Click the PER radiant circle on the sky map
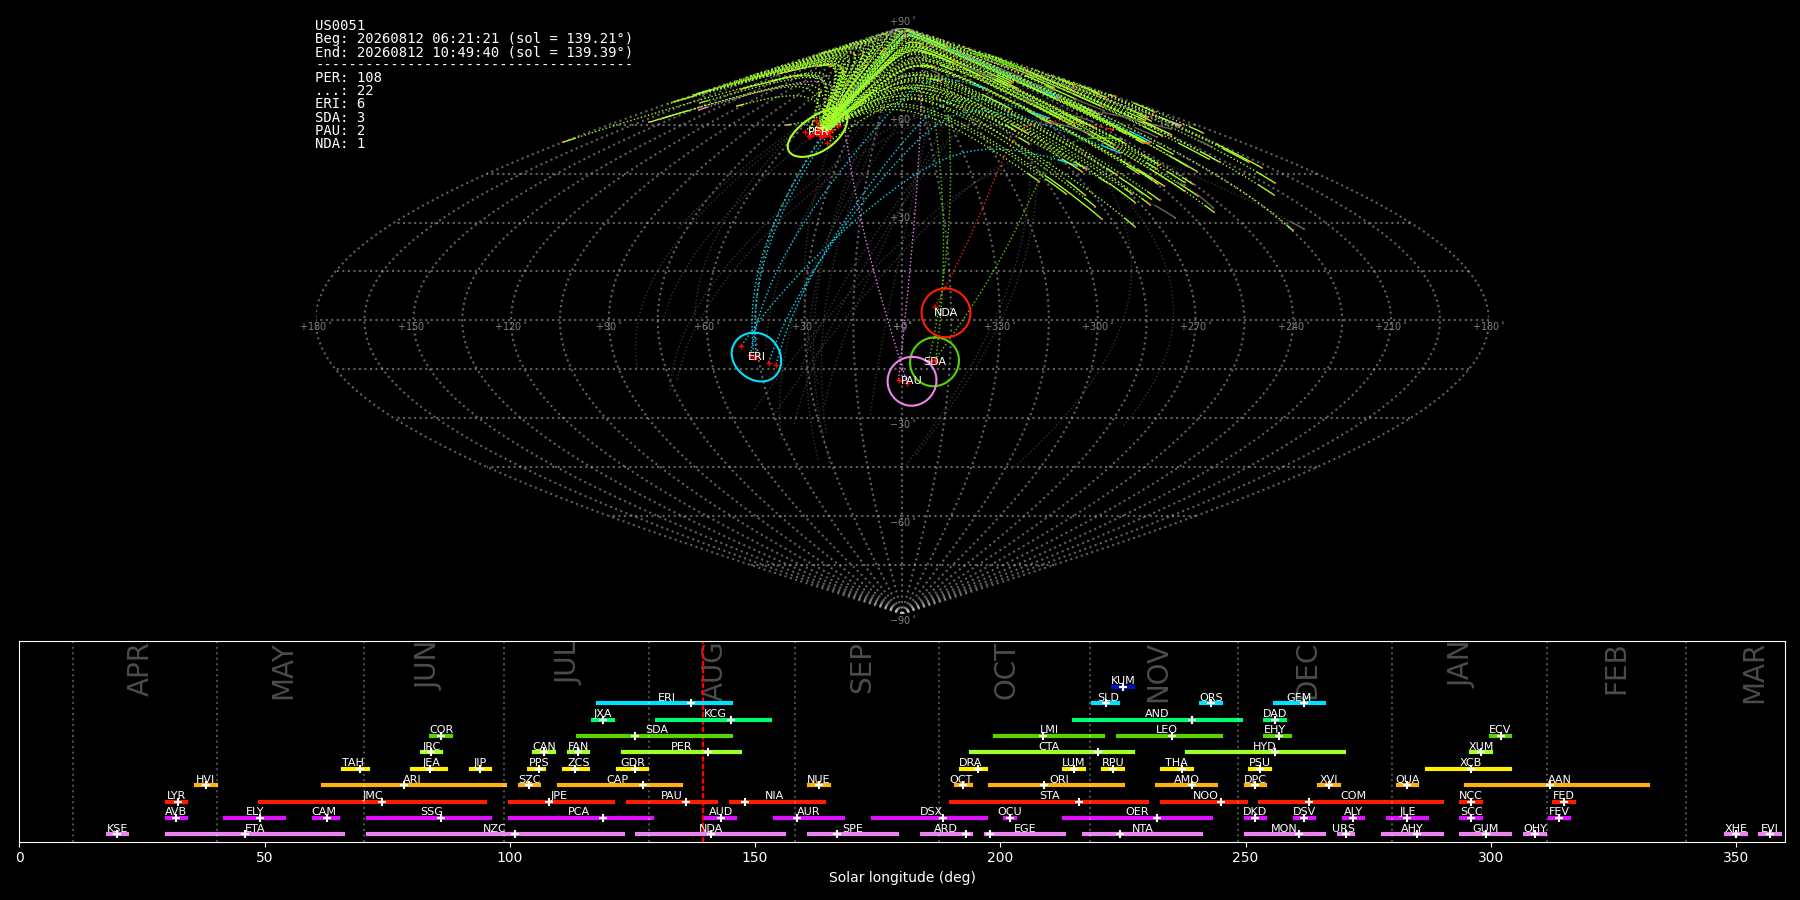The image size is (1800, 900). [x=817, y=132]
